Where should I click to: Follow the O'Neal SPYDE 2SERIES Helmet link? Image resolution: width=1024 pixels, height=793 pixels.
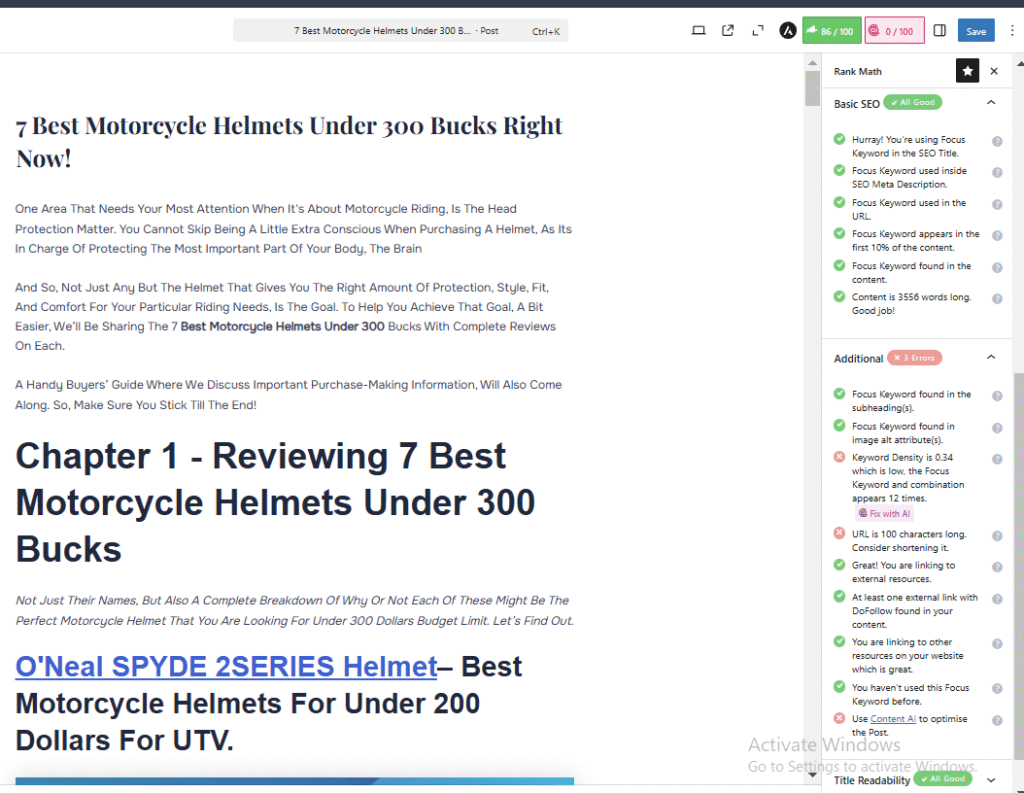pyautogui.click(x=226, y=667)
